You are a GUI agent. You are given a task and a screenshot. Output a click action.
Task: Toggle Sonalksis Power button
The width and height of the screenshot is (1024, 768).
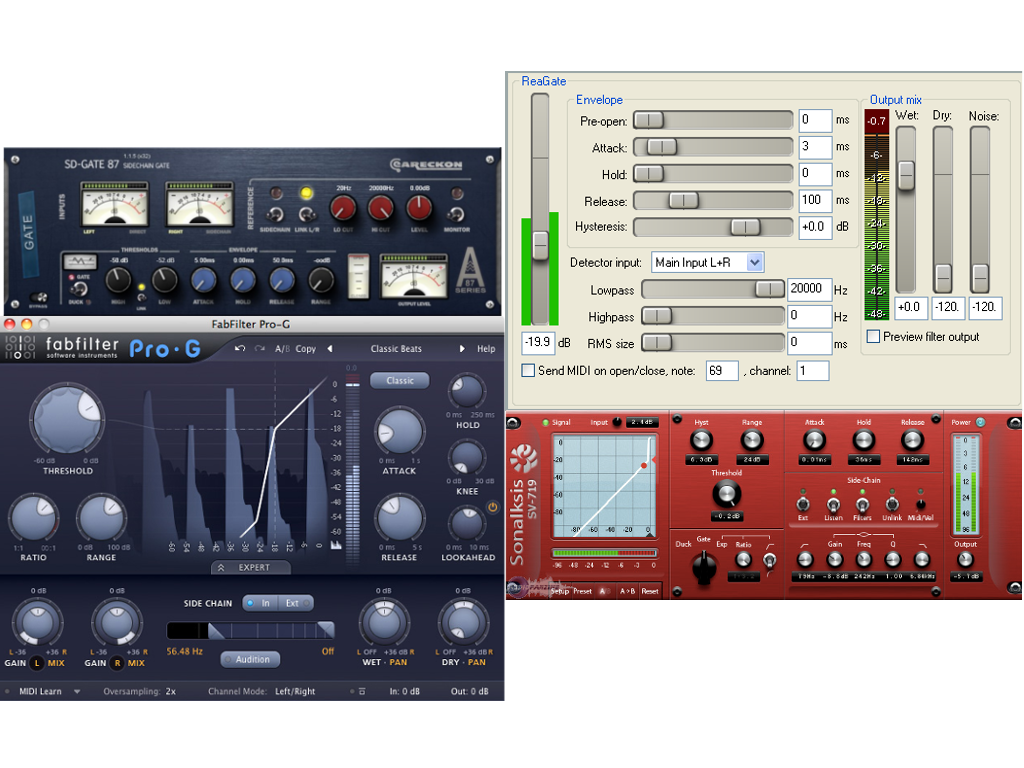pyautogui.click(x=980, y=422)
